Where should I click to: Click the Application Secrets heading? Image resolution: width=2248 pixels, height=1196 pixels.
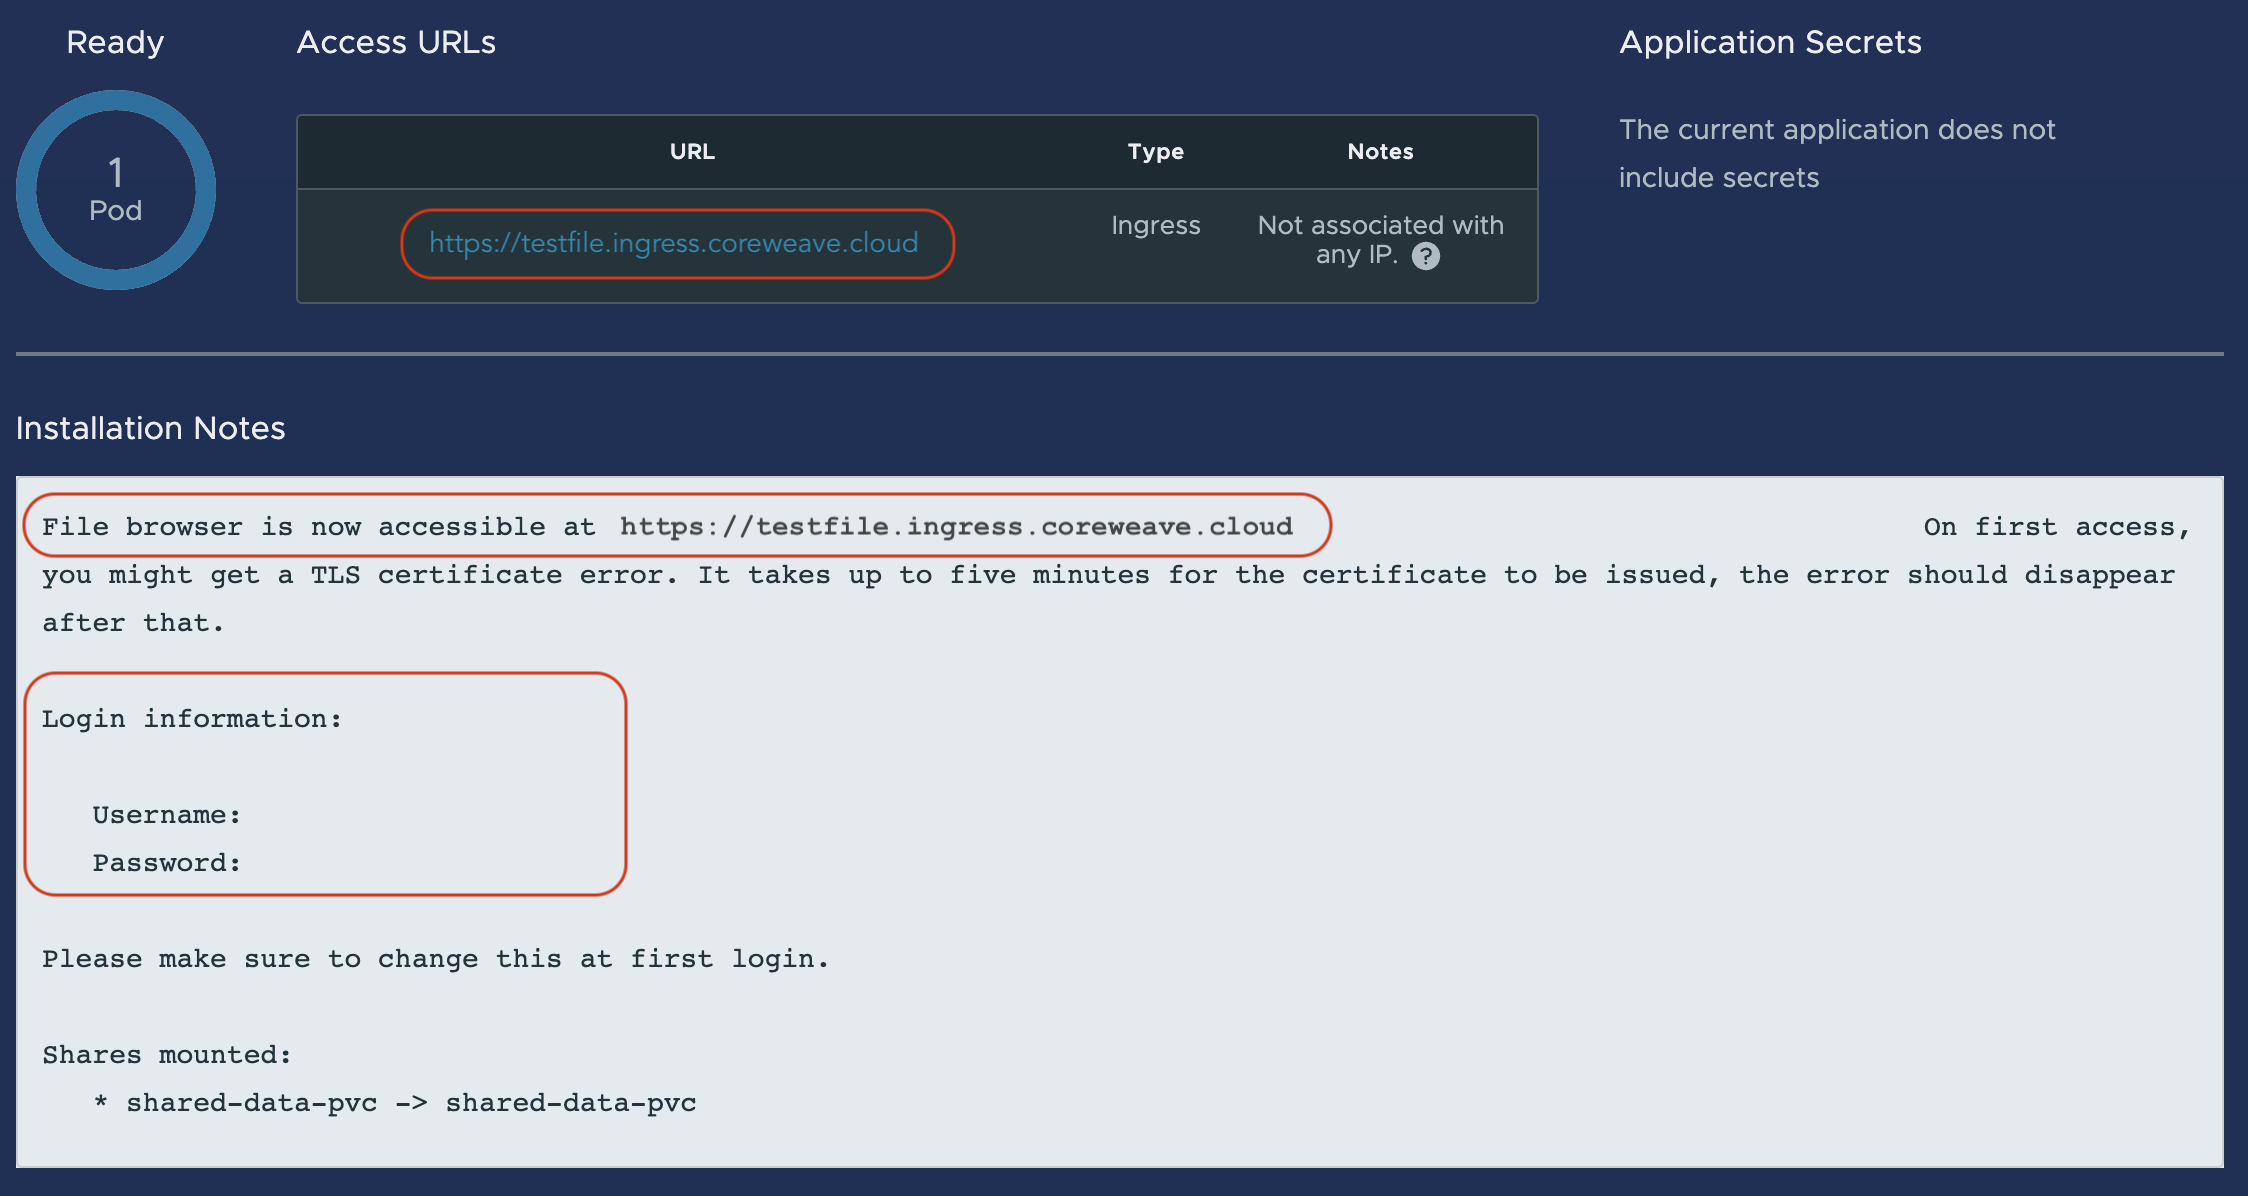[x=1770, y=42]
